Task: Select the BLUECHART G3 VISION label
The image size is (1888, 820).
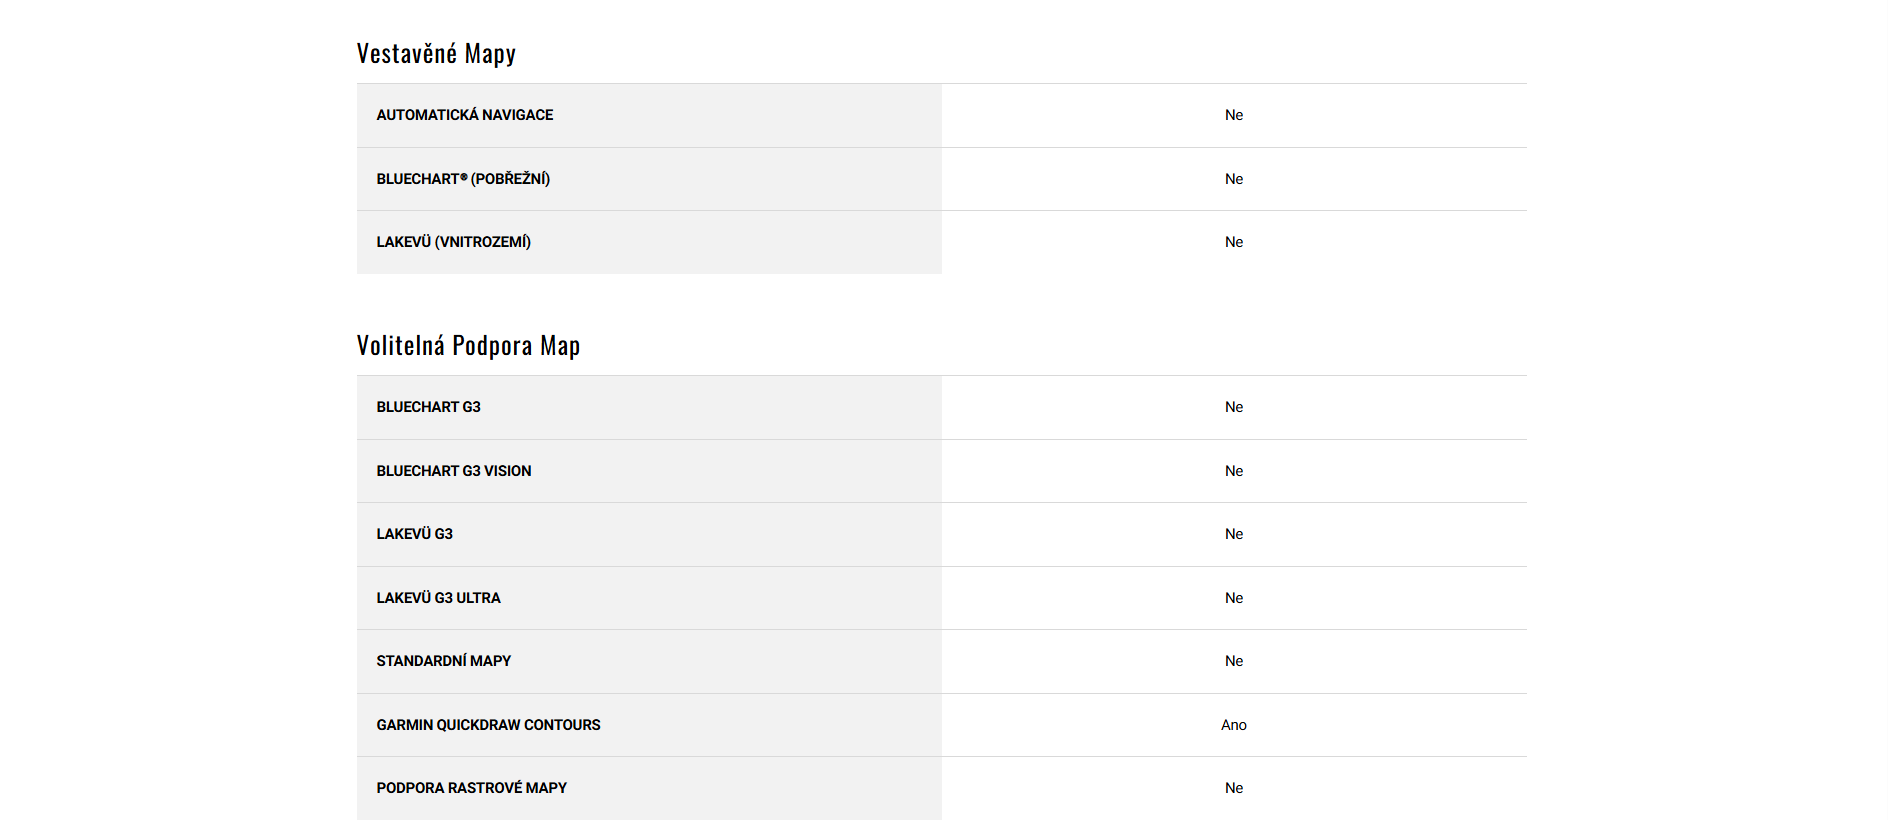Action: point(454,471)
